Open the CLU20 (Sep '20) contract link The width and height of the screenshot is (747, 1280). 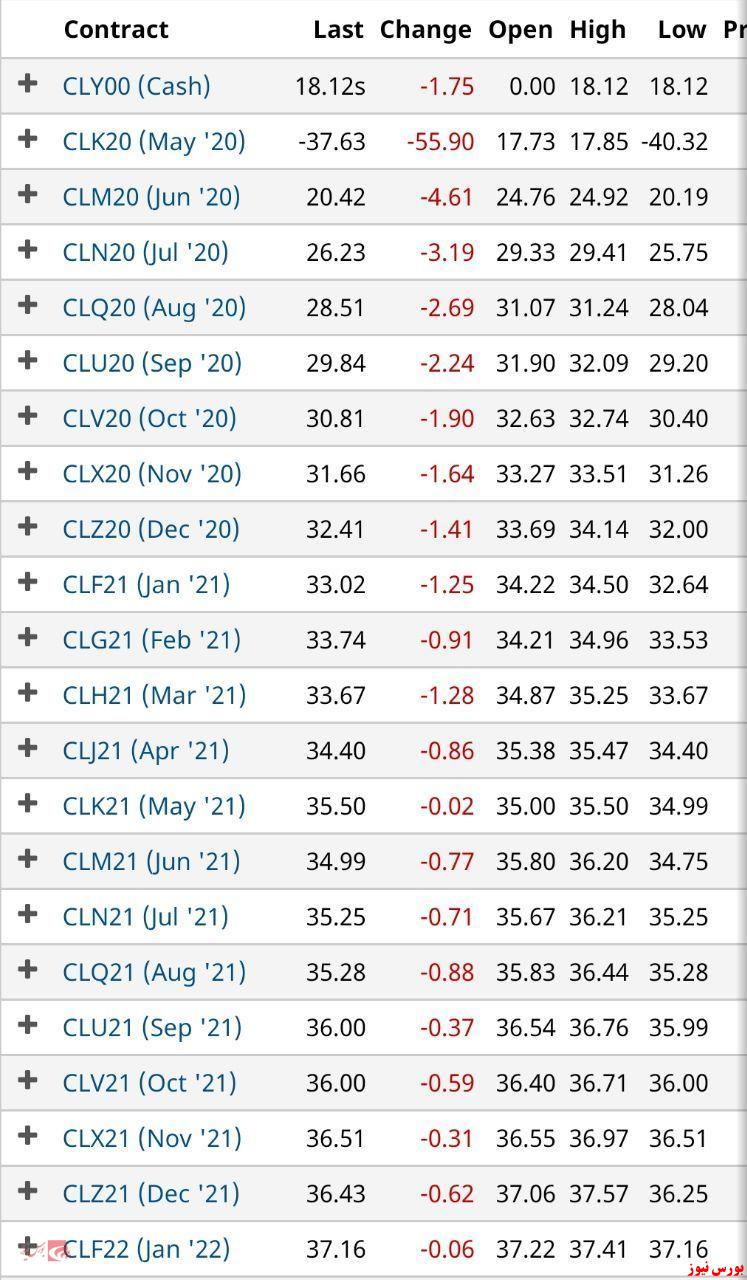click(152, 363)
